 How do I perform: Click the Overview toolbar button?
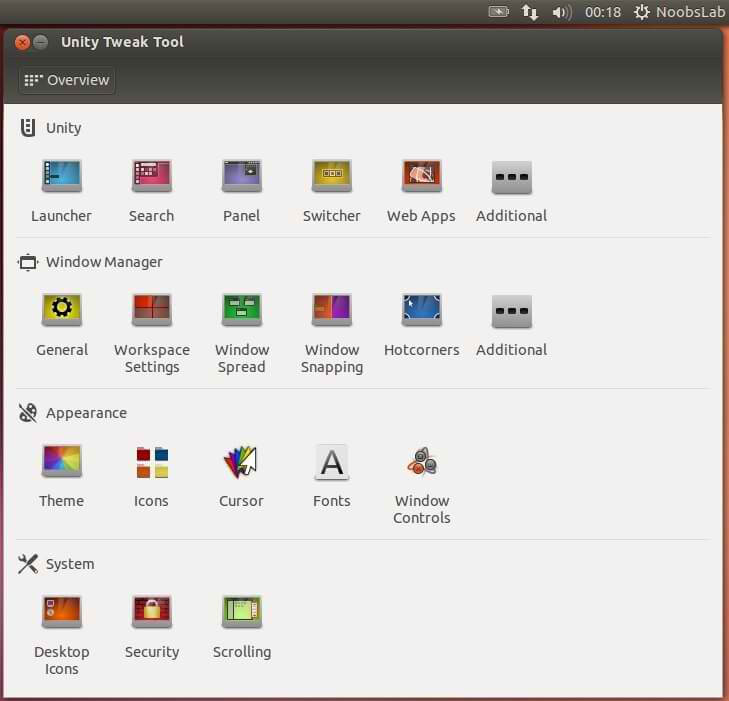[x=67, y=80]
